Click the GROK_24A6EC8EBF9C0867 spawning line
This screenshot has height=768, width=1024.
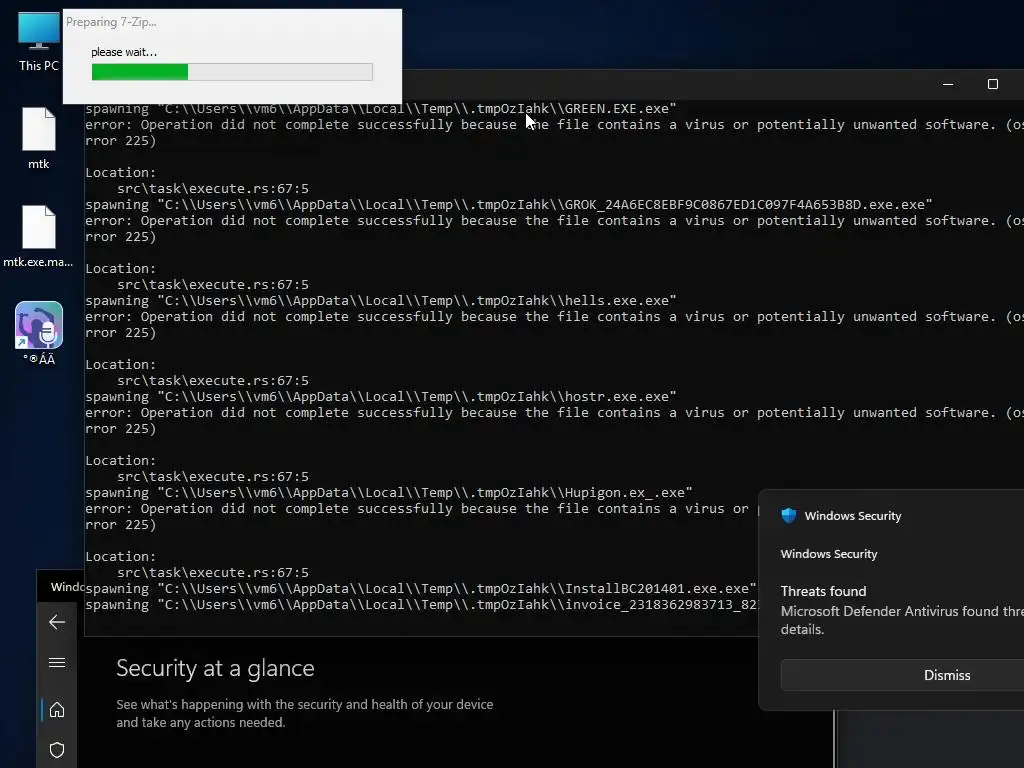(x=509, y=204)
